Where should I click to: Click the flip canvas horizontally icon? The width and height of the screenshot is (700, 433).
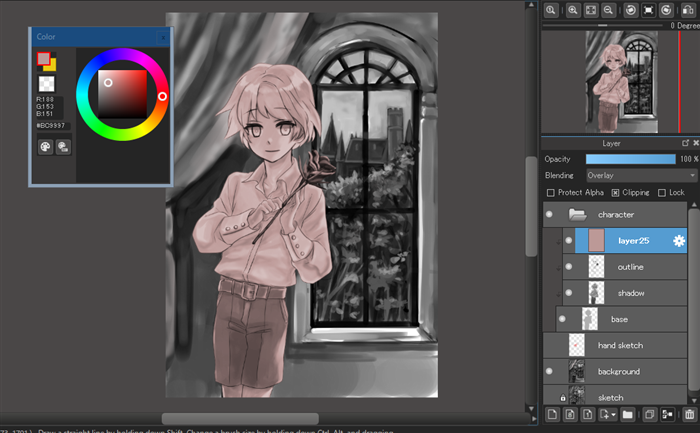click(x=688, y=10)
